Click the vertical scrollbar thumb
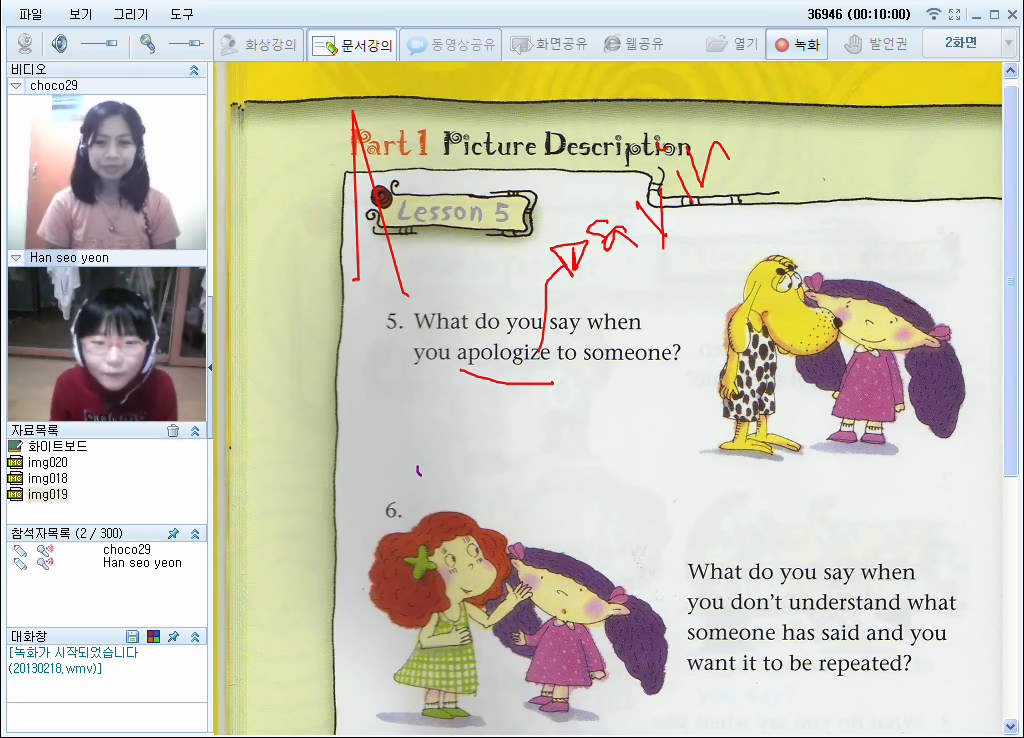 [x=1010, y=281]
